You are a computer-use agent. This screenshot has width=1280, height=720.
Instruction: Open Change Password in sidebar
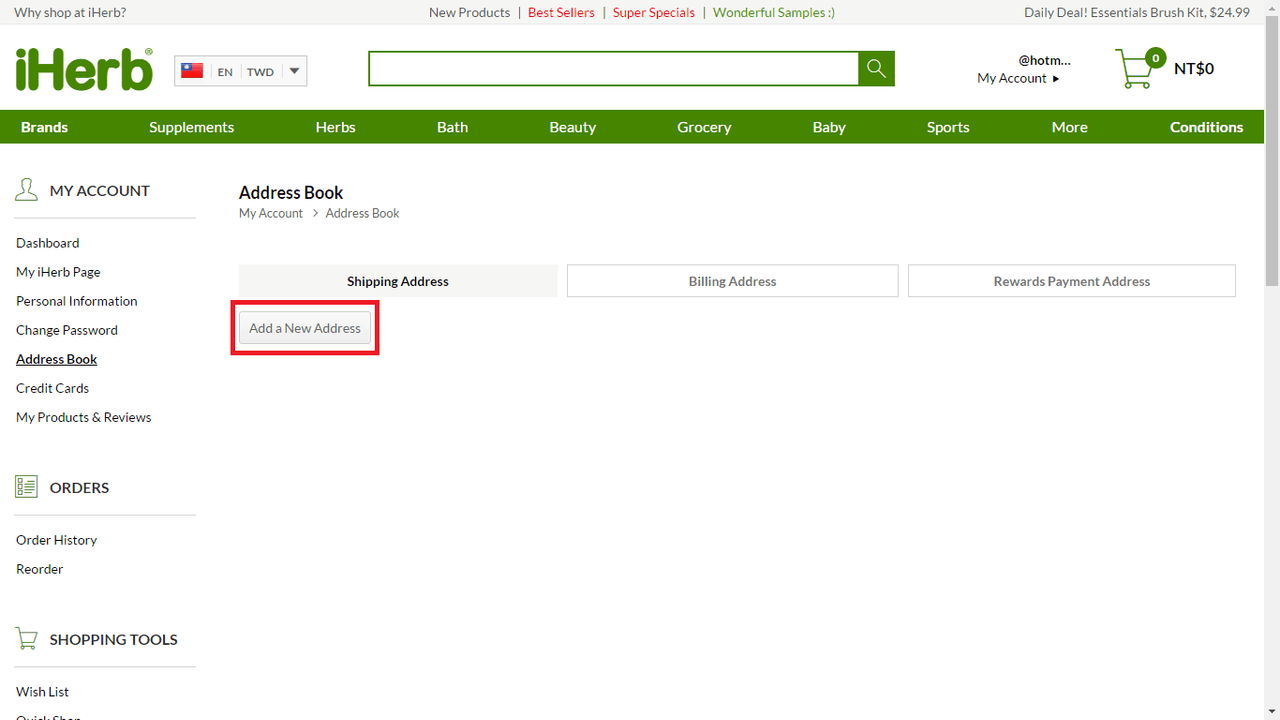(x=67, y=330)
